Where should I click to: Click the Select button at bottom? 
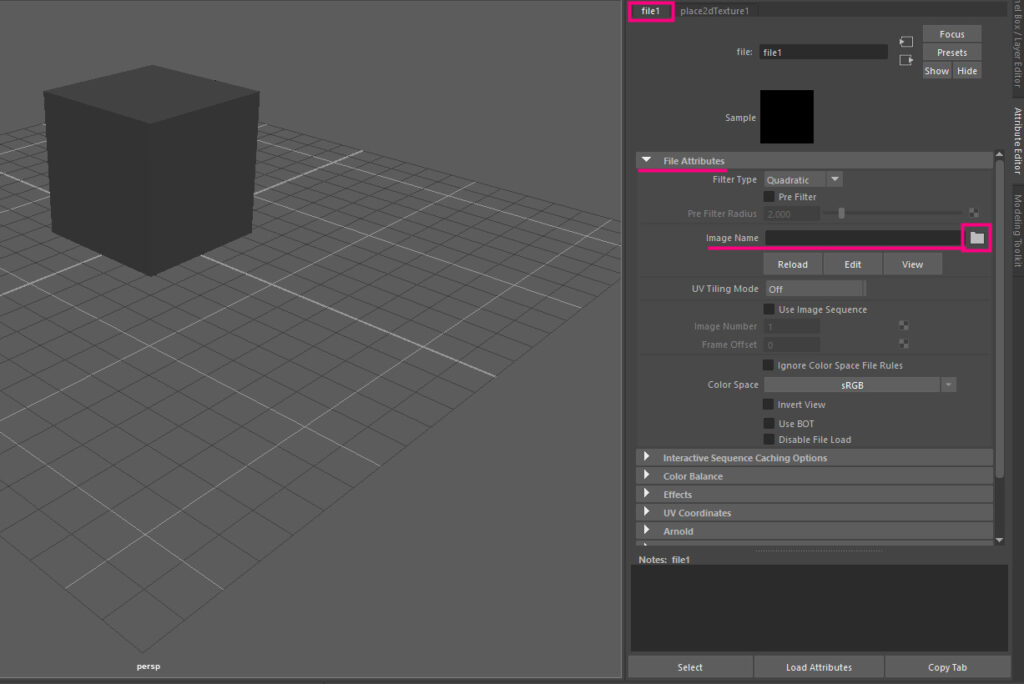[x=690, y=667]
